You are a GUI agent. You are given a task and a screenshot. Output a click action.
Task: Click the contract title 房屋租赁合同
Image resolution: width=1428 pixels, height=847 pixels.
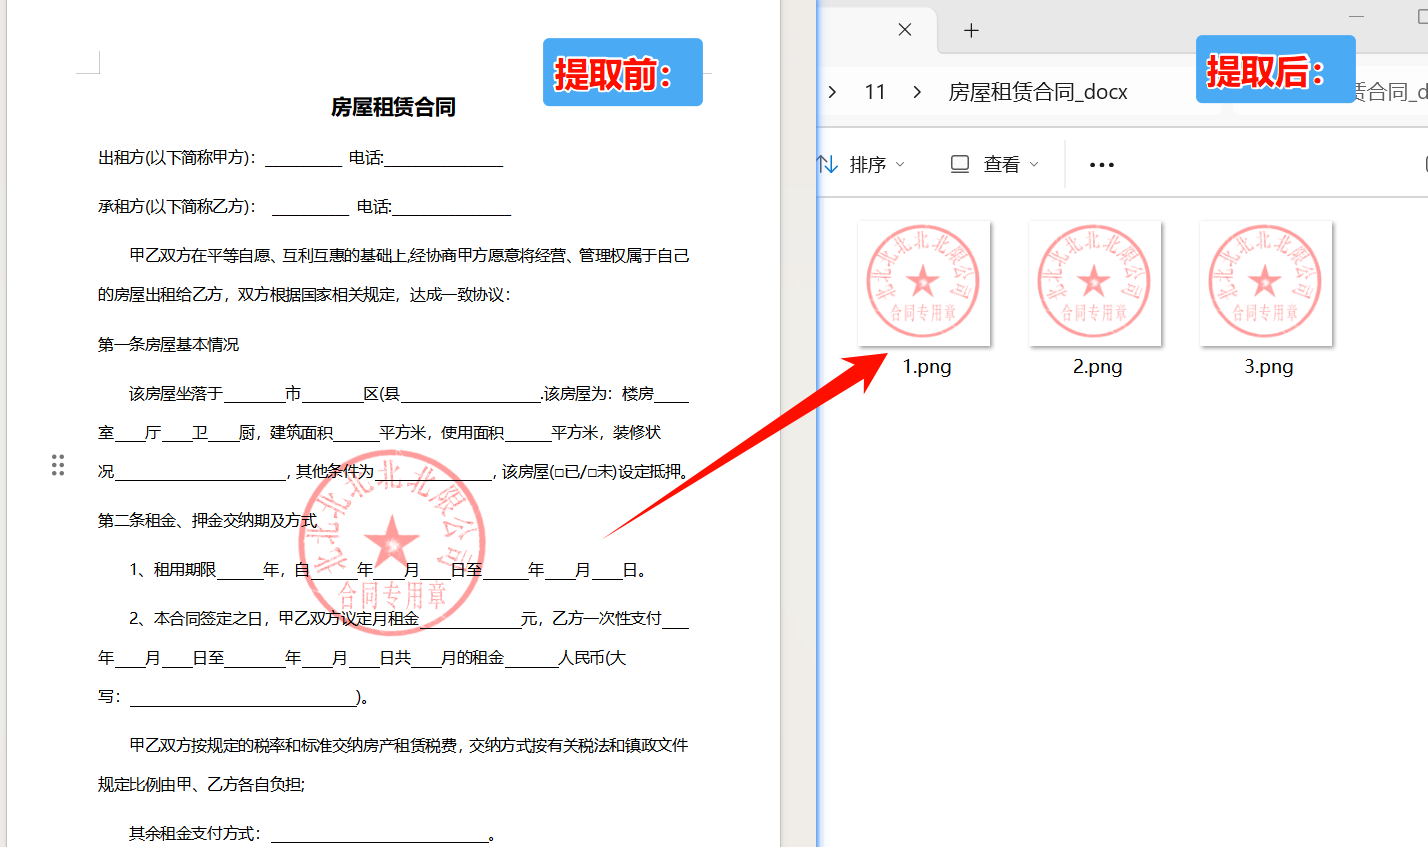pos(395,107)
